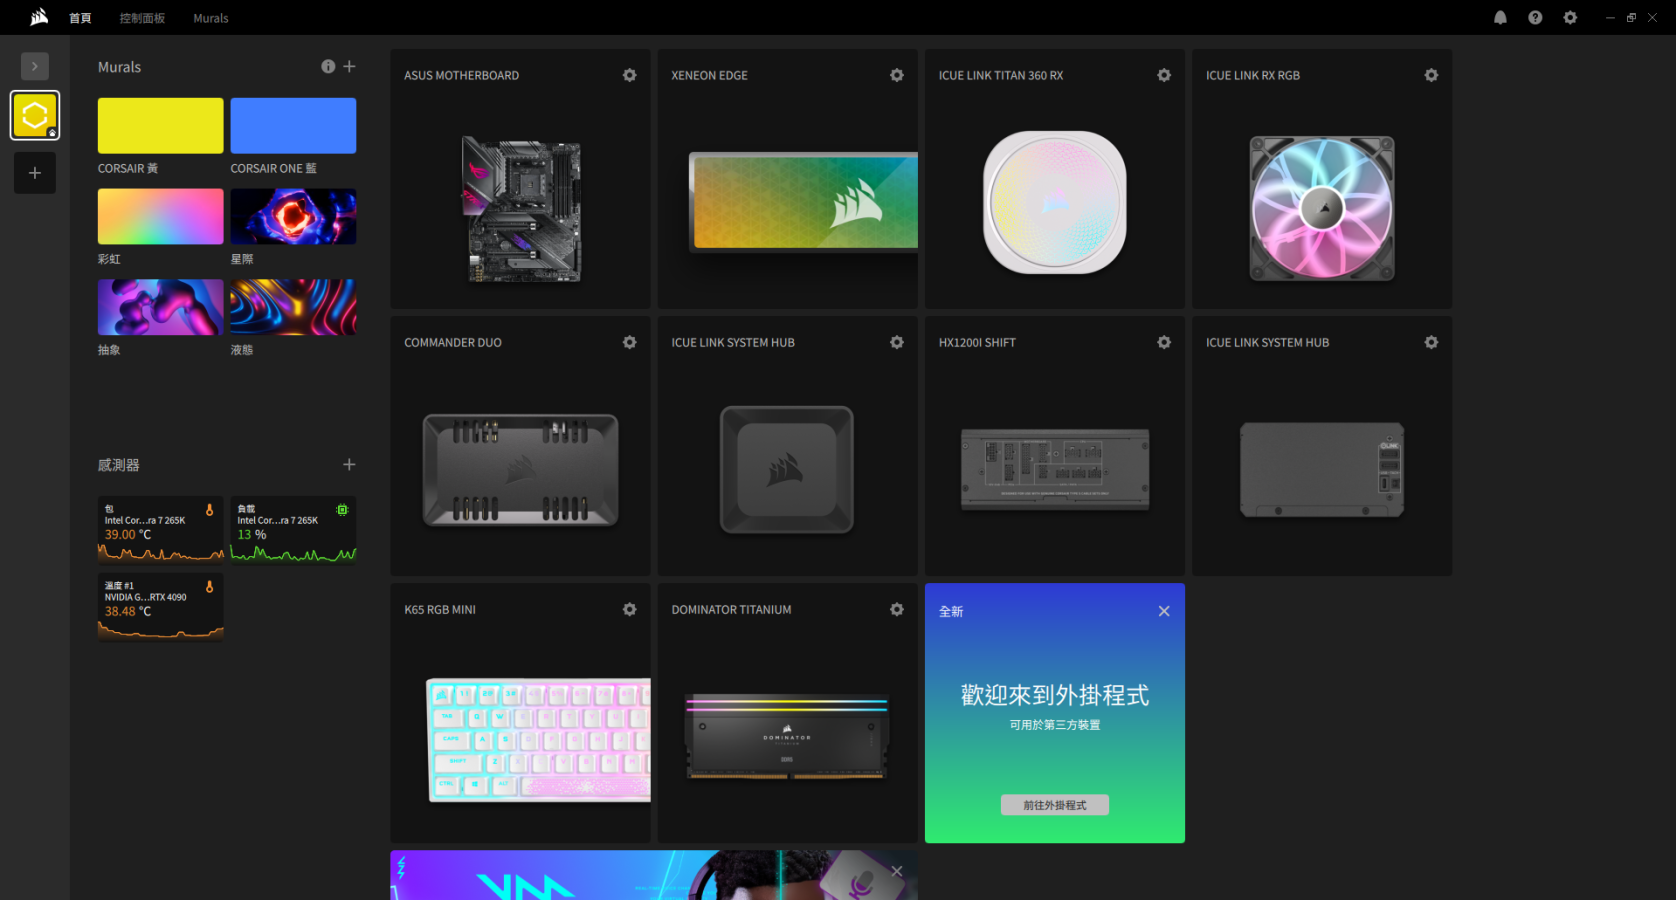1676x900 pixels.
Task: Add a new sensor with plus icon
Action: pos(349,464)
